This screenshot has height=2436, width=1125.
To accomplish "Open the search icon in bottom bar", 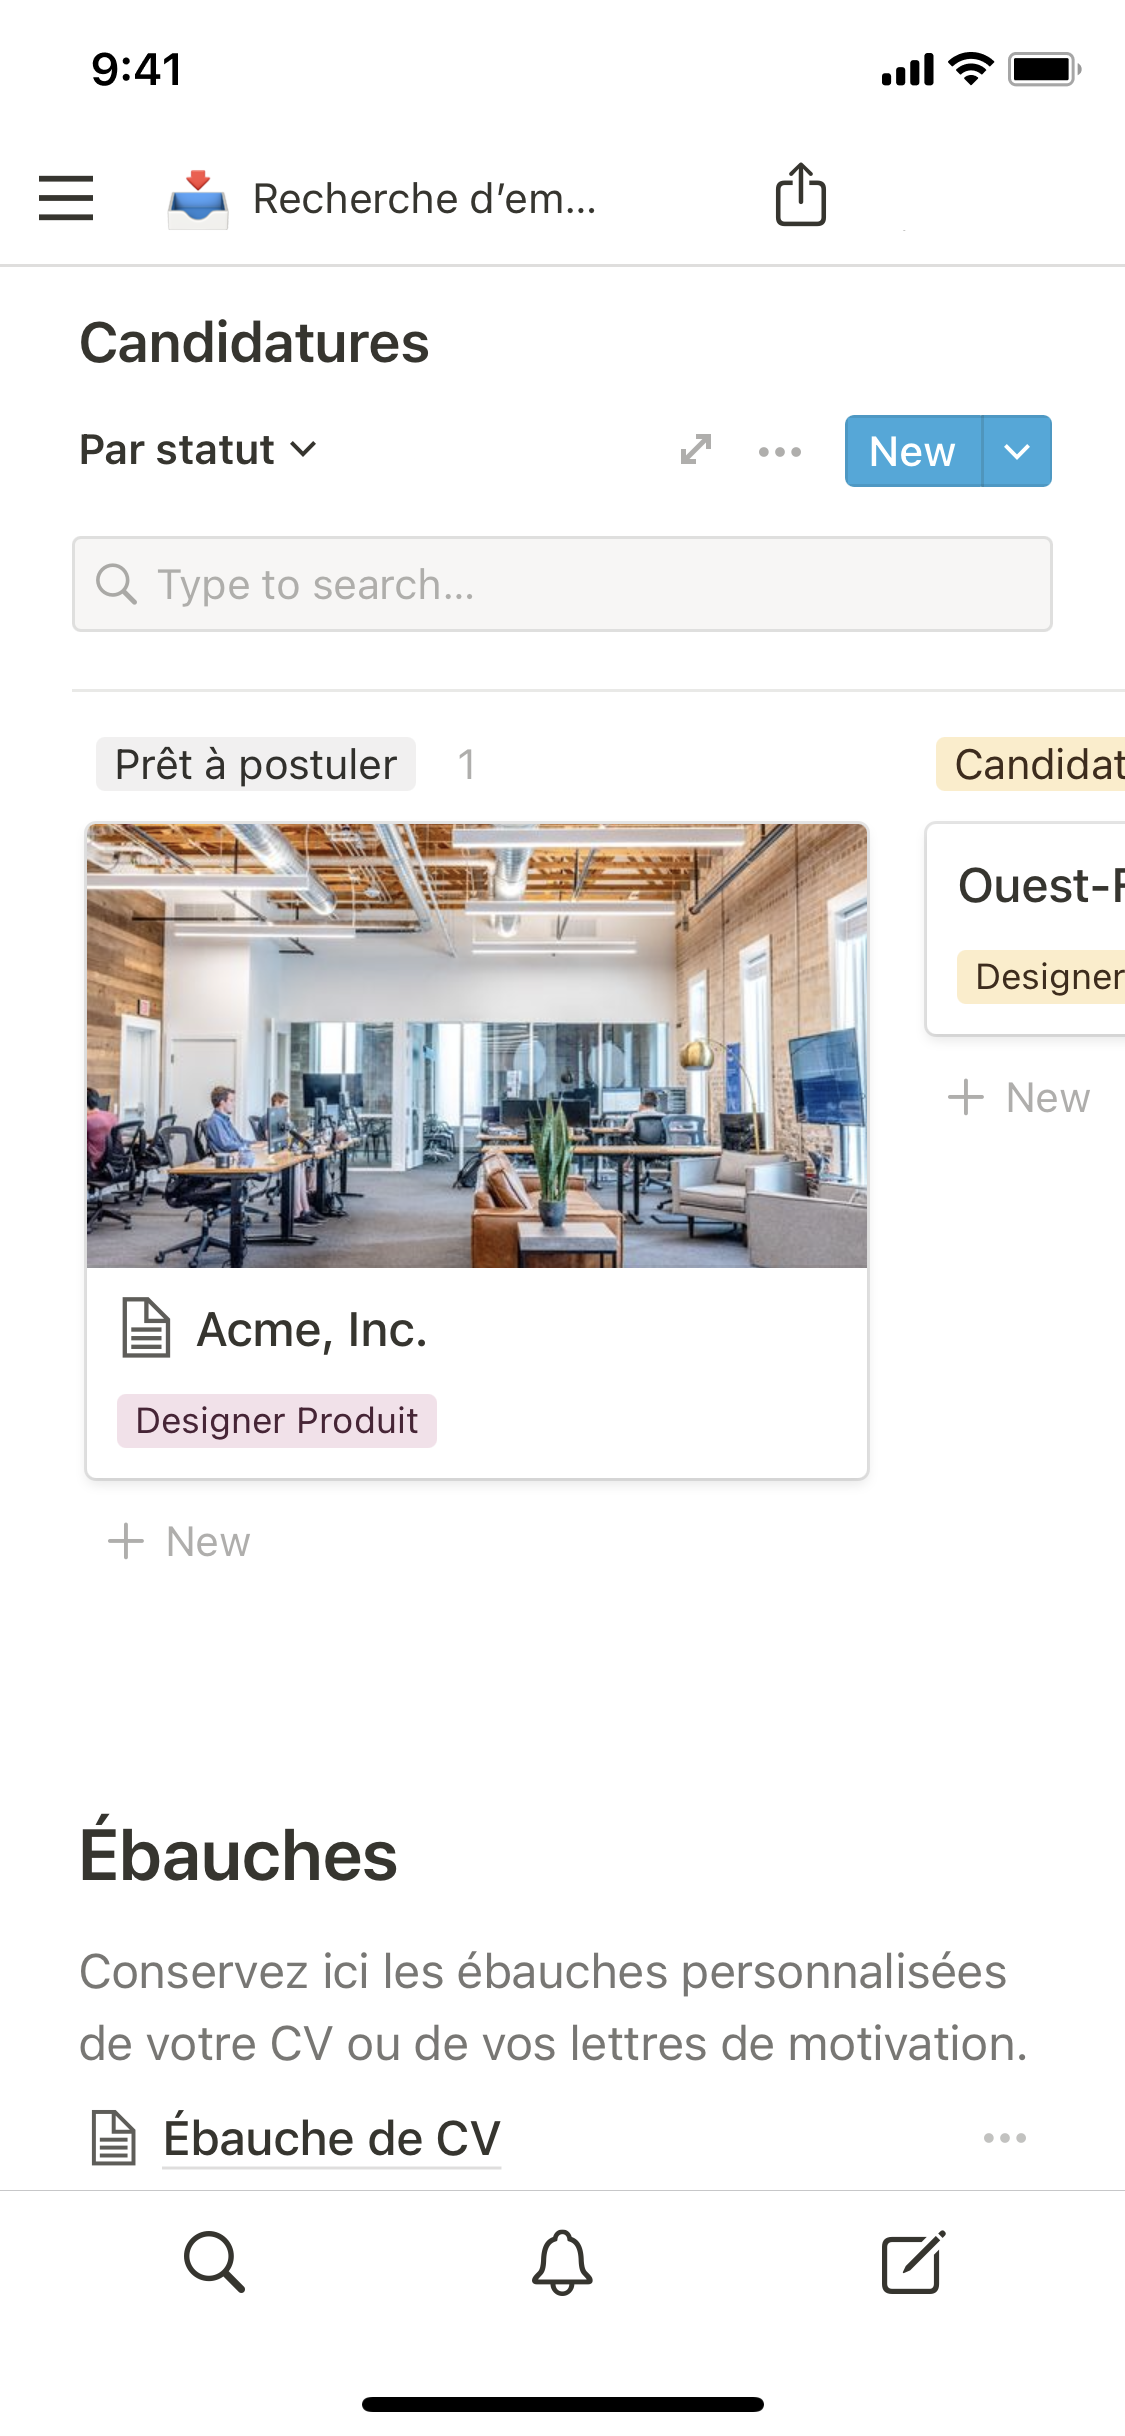I will click(214, 2262).
